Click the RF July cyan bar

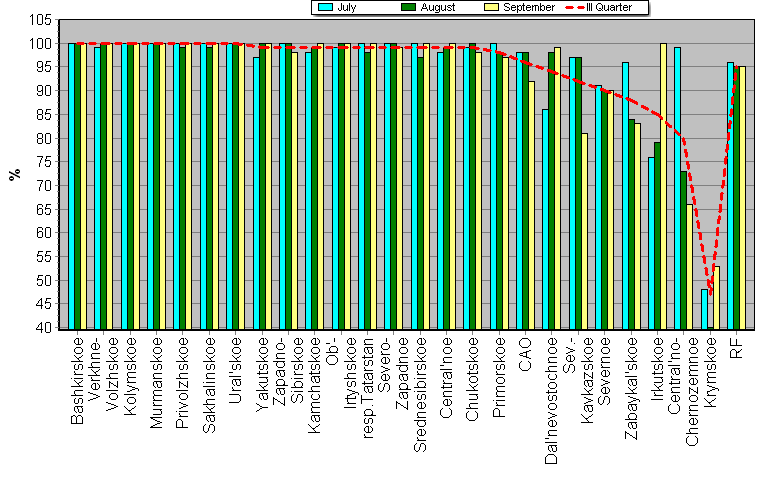[730, 196]
